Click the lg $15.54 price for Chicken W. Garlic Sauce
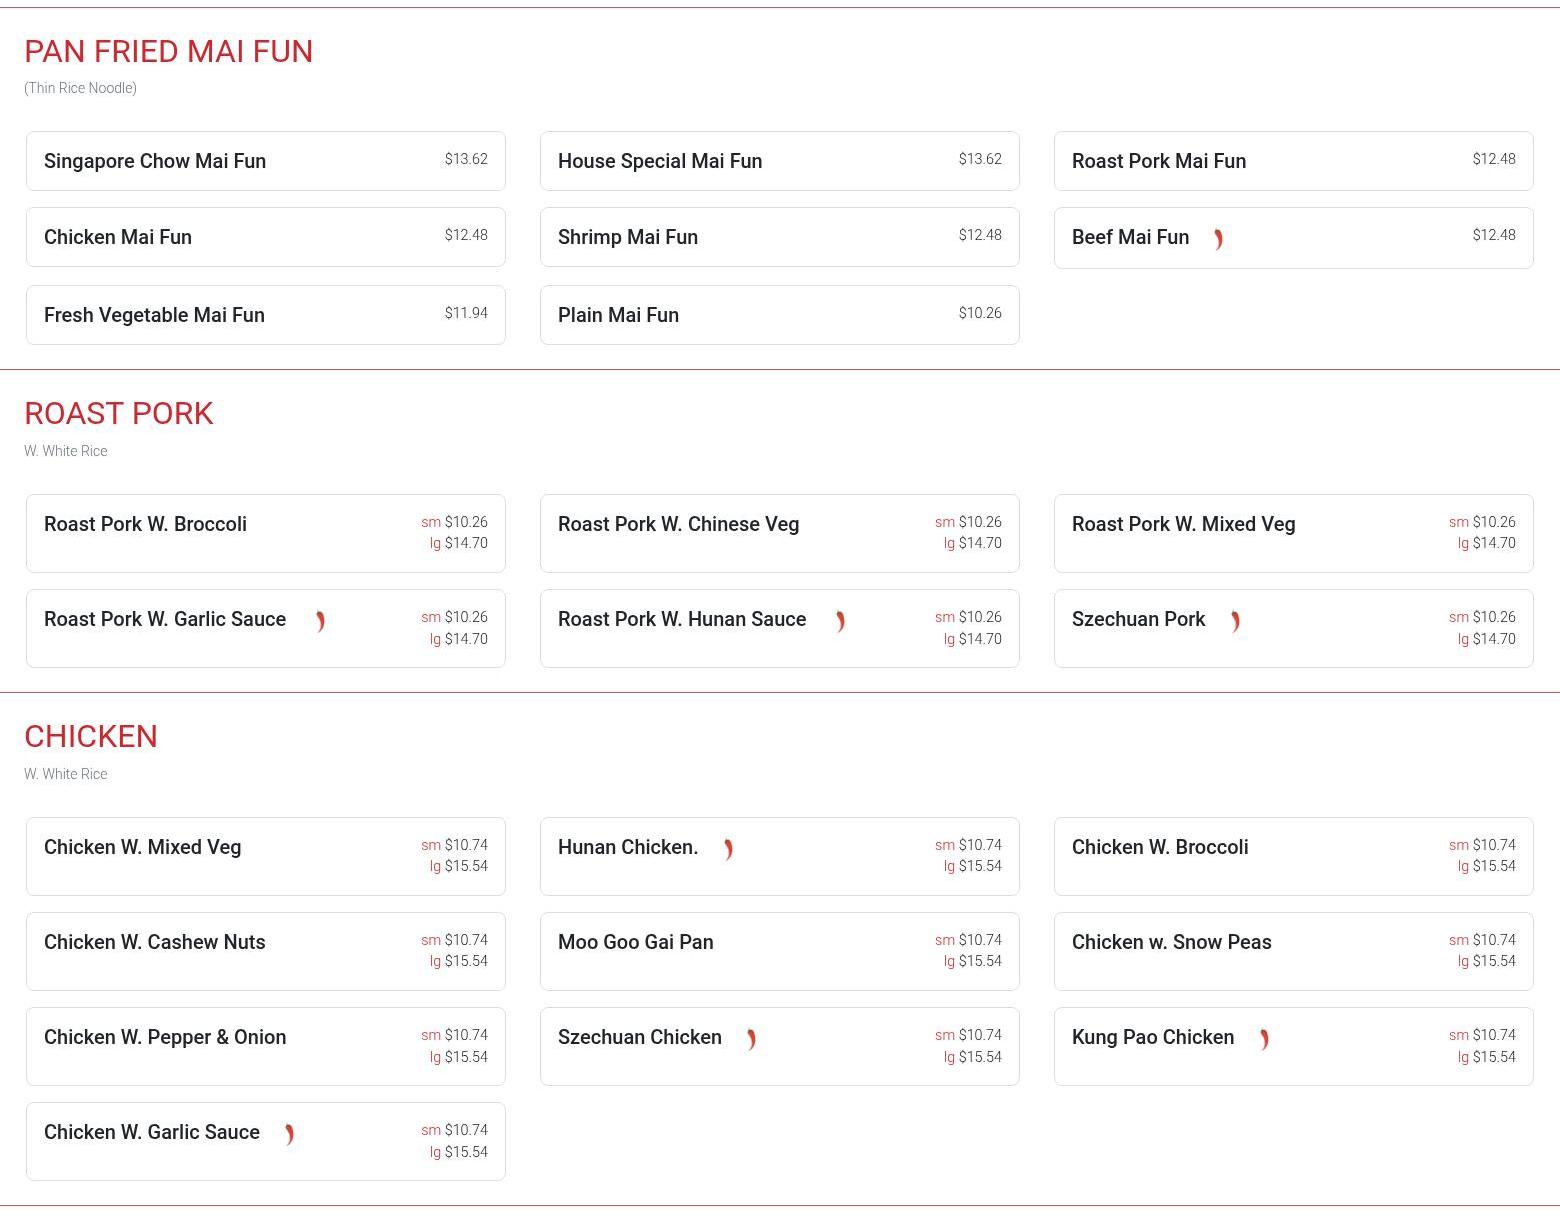The width and height of the screenshot is (1560, 1221). 459,1152
